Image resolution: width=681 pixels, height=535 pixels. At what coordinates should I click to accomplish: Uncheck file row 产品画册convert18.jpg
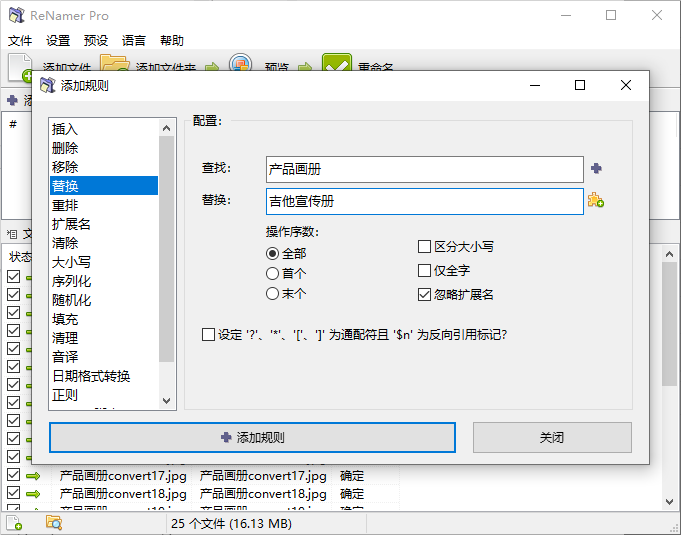click(x=13, y=493)
